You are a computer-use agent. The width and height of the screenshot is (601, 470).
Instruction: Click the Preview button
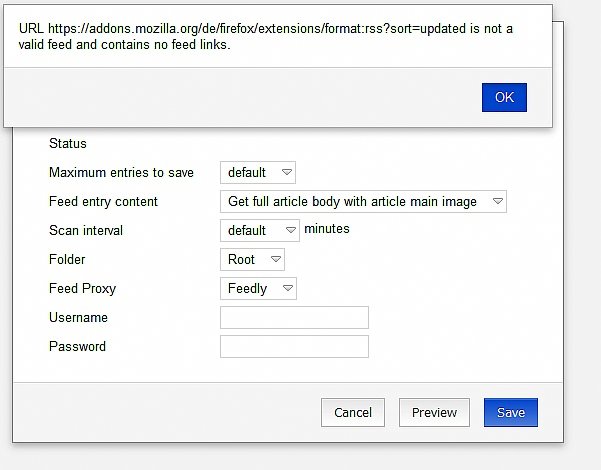tap(434, 412)
